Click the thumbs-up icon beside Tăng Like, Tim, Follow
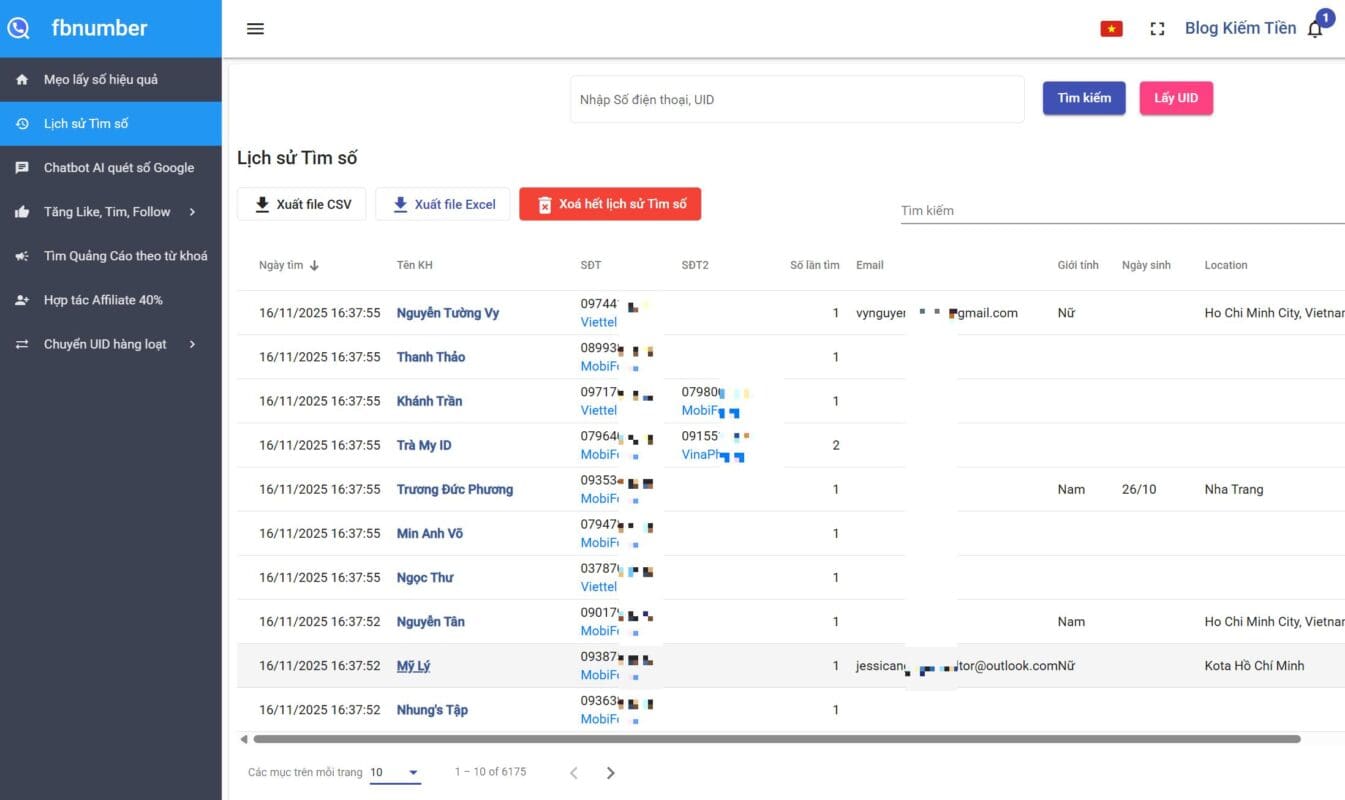The height and width of the screenshot is (800, 1345). [22, 212]
